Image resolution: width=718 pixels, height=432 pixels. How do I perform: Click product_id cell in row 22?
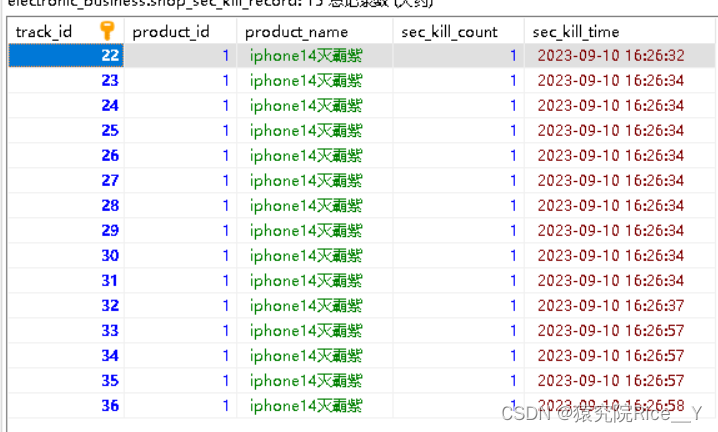tap(180, 55)
